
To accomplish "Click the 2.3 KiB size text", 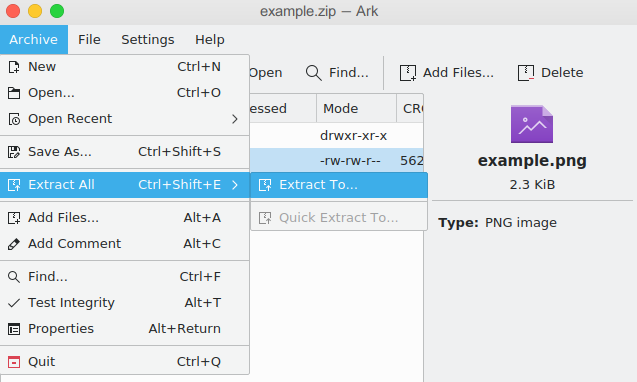I will pos(532,185).
